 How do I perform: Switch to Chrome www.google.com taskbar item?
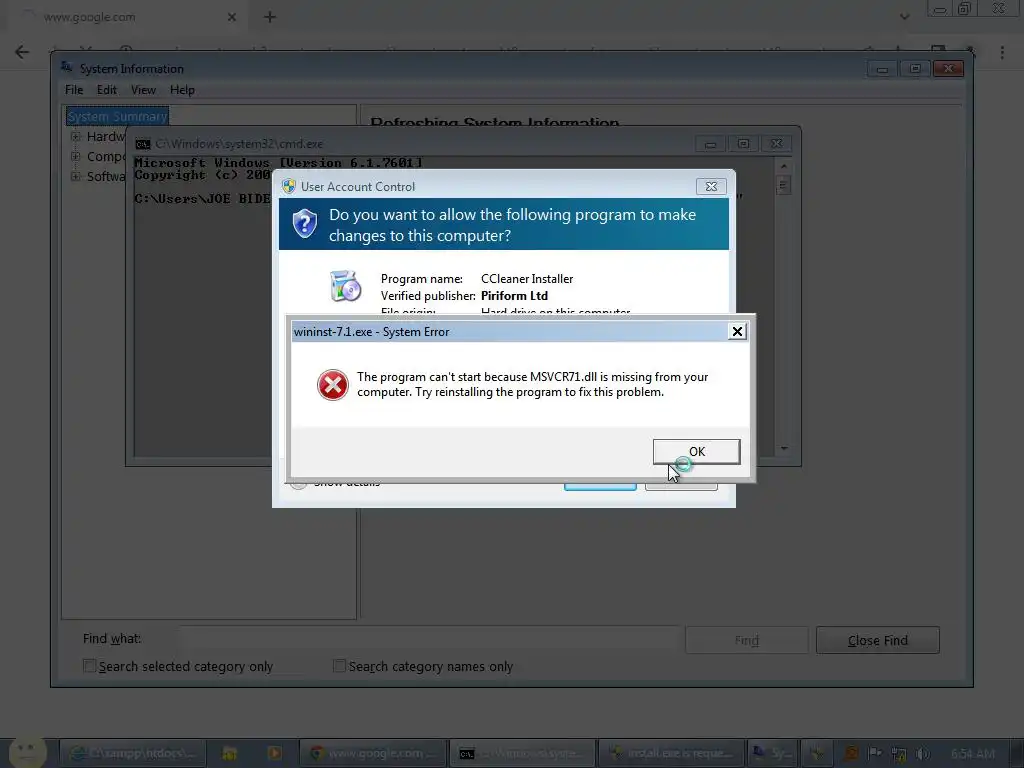click(x=373, y=753)
